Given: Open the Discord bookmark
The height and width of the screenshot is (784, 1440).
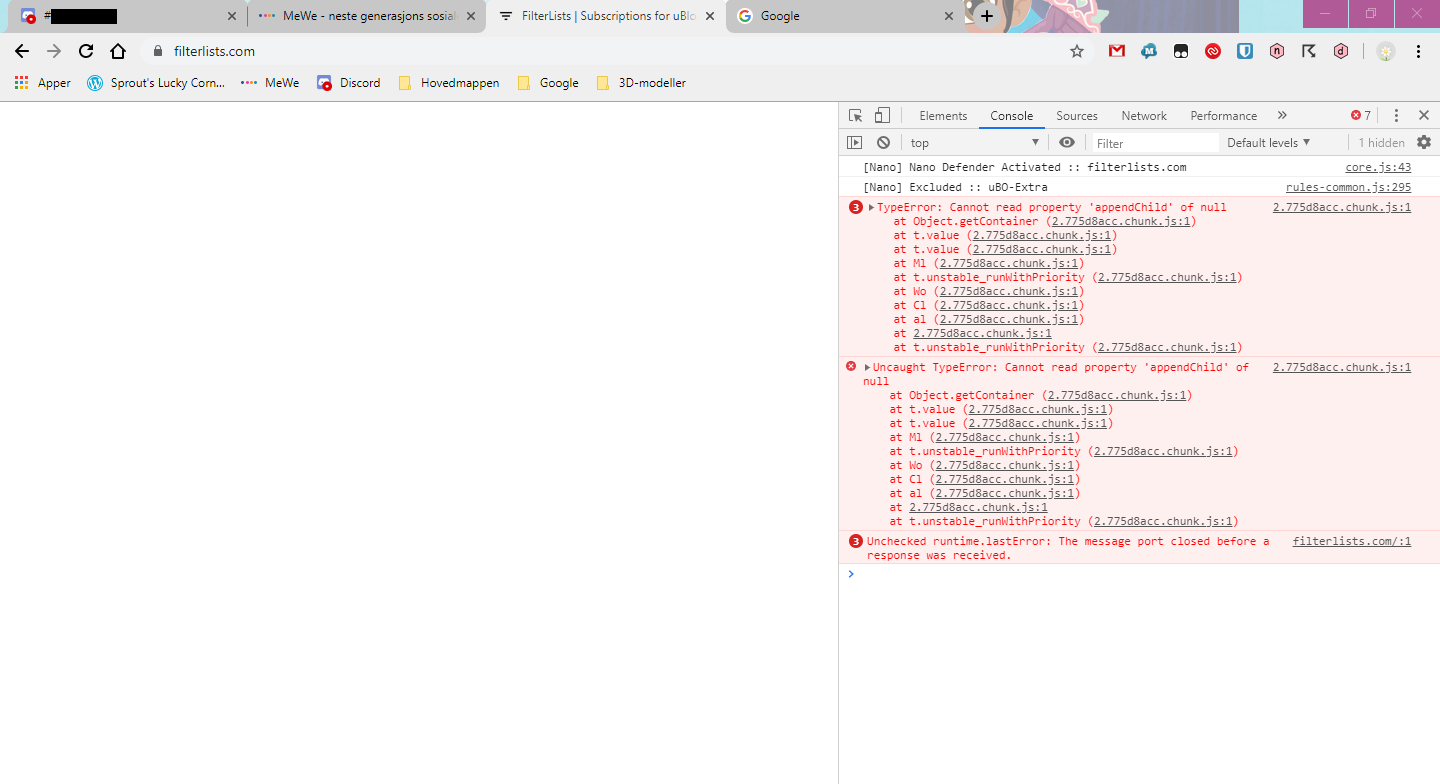Looking at the screenshot, I should 349,83.
